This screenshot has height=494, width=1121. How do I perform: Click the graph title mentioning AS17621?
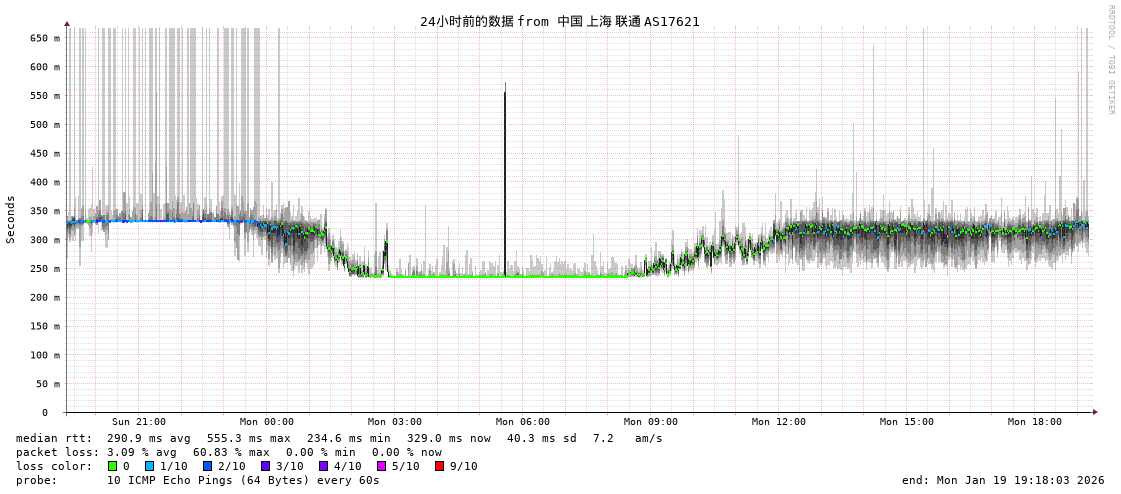[559, 21]
